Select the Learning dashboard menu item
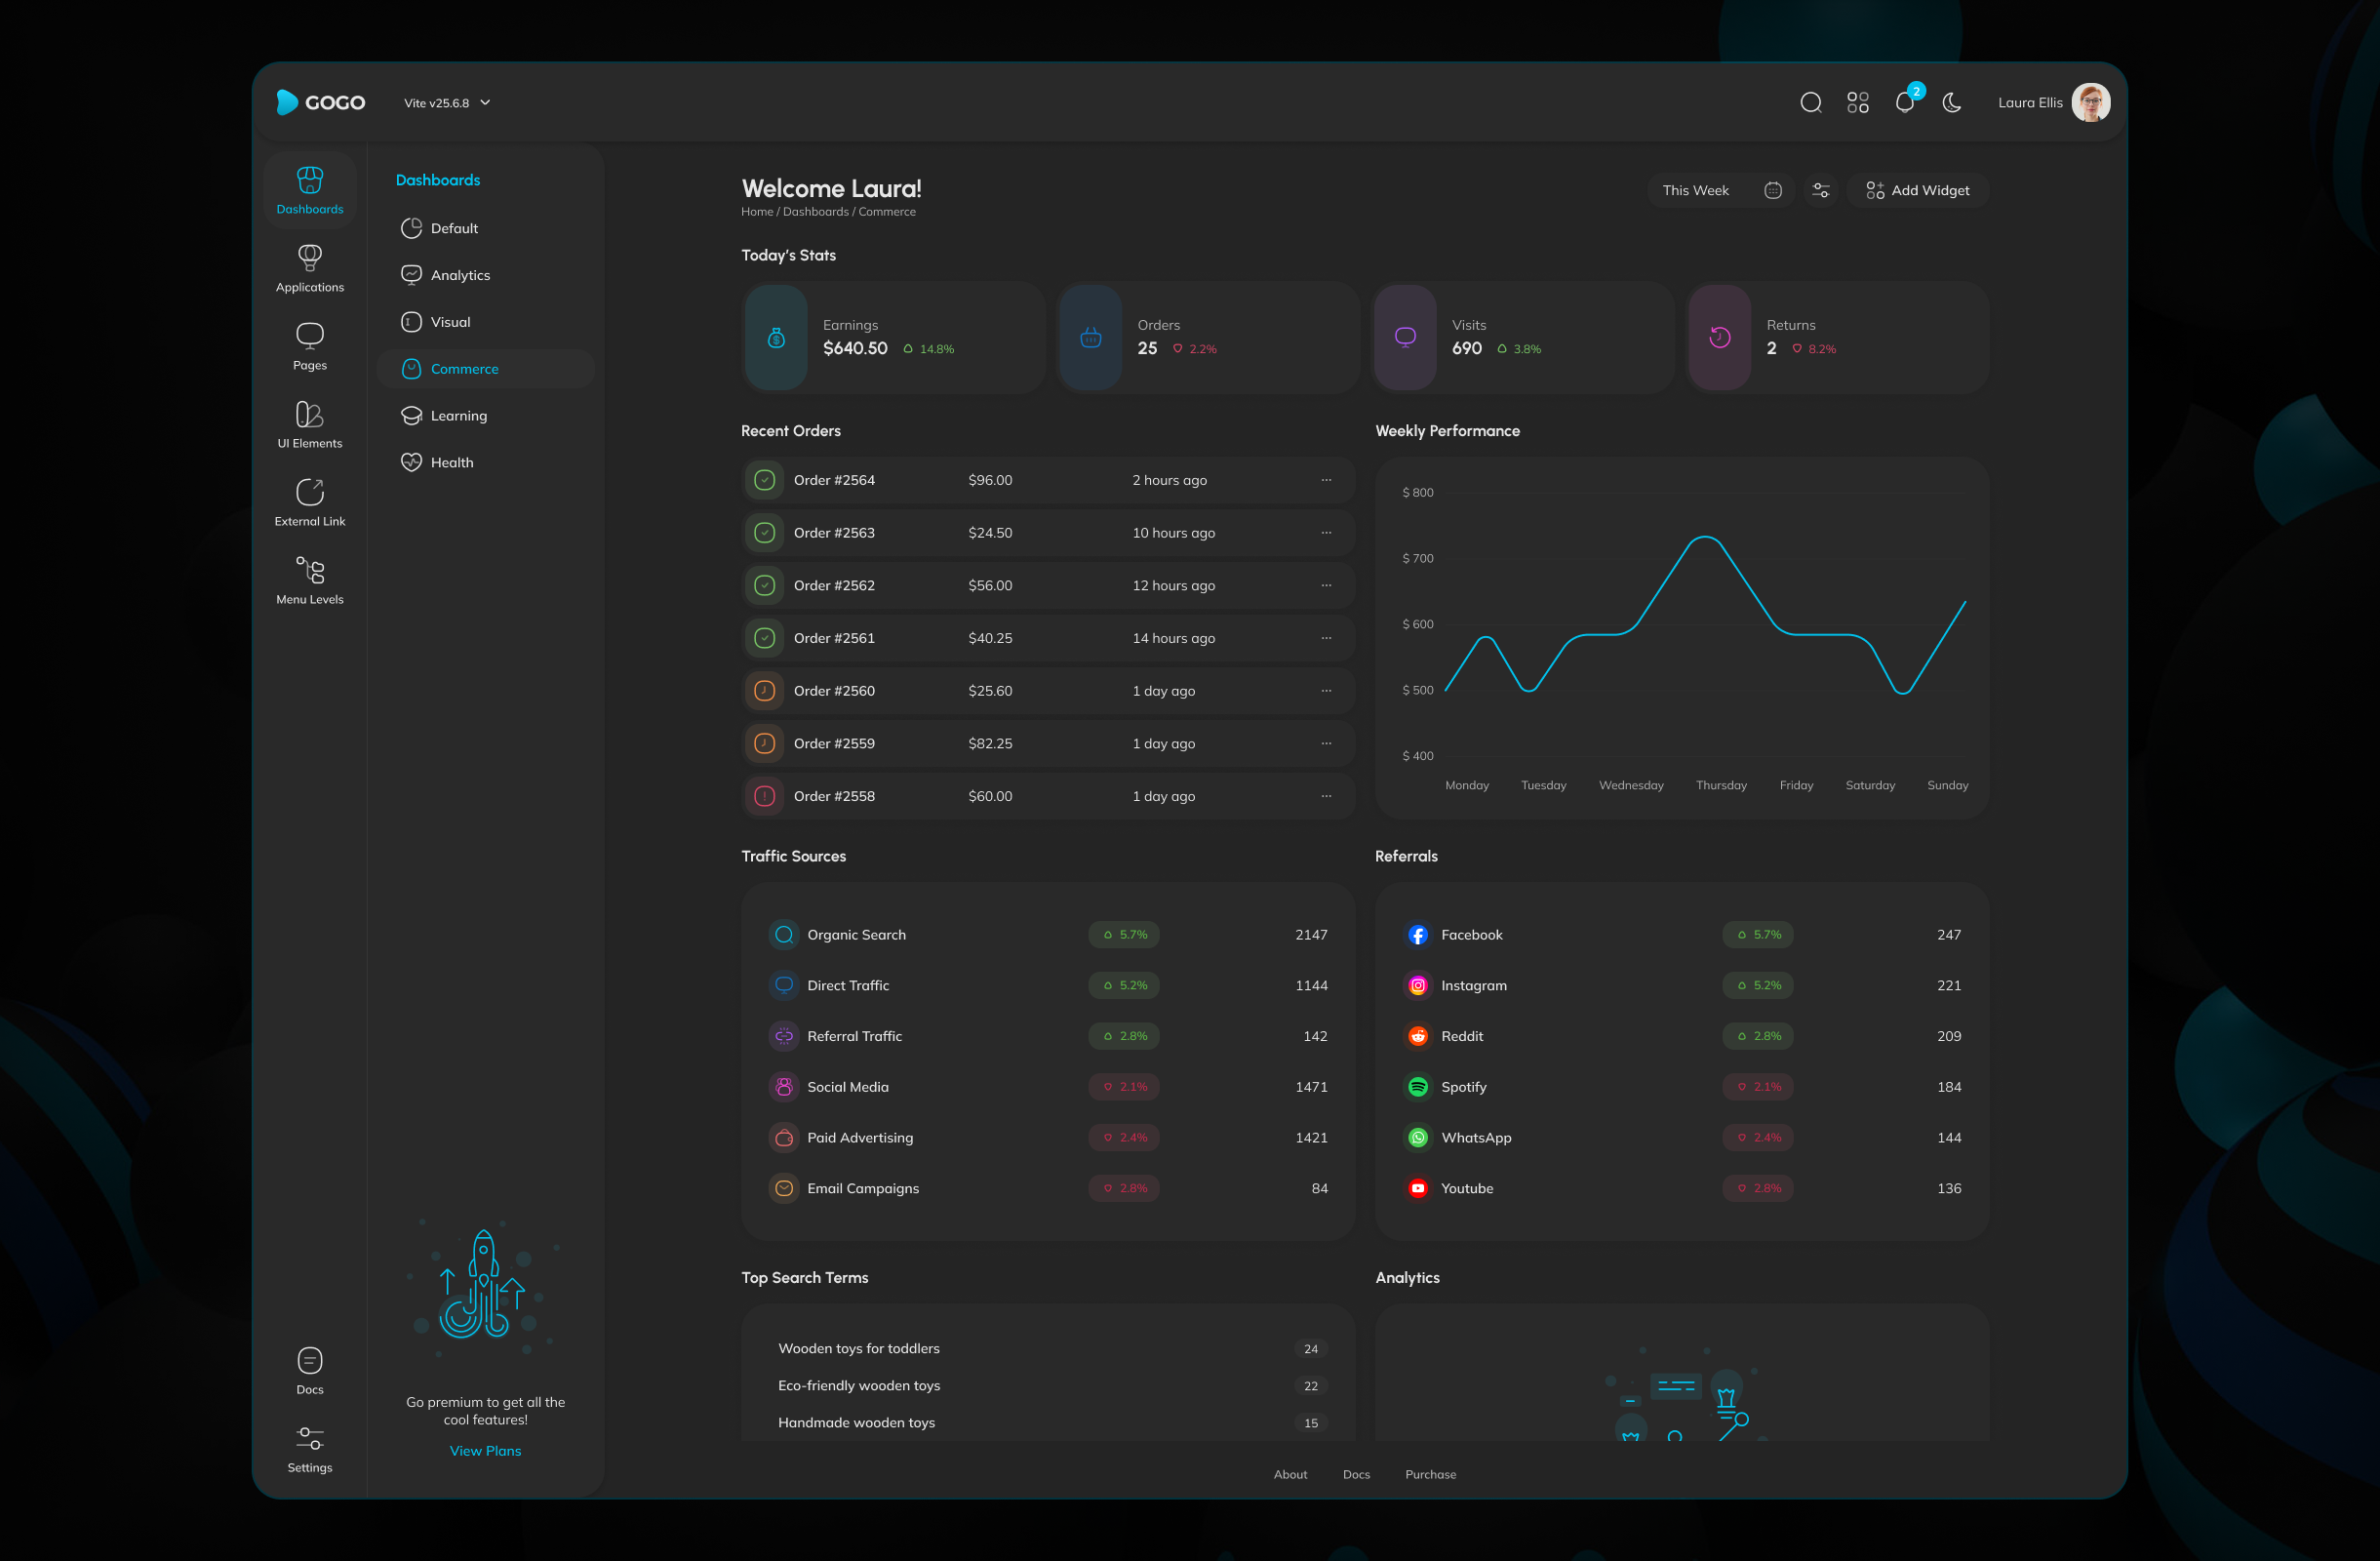2380x1561 pixels. pos(458,415)
